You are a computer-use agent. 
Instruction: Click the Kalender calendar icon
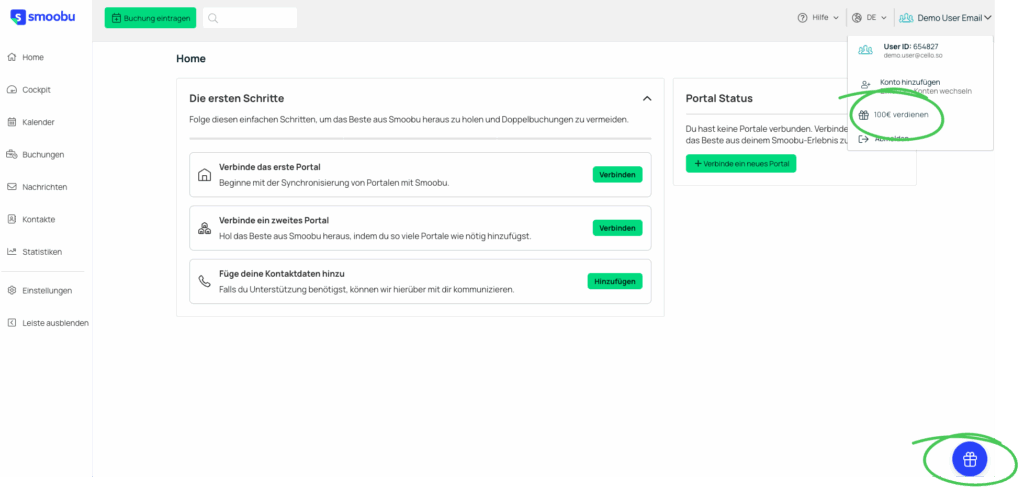click(12, 122)
